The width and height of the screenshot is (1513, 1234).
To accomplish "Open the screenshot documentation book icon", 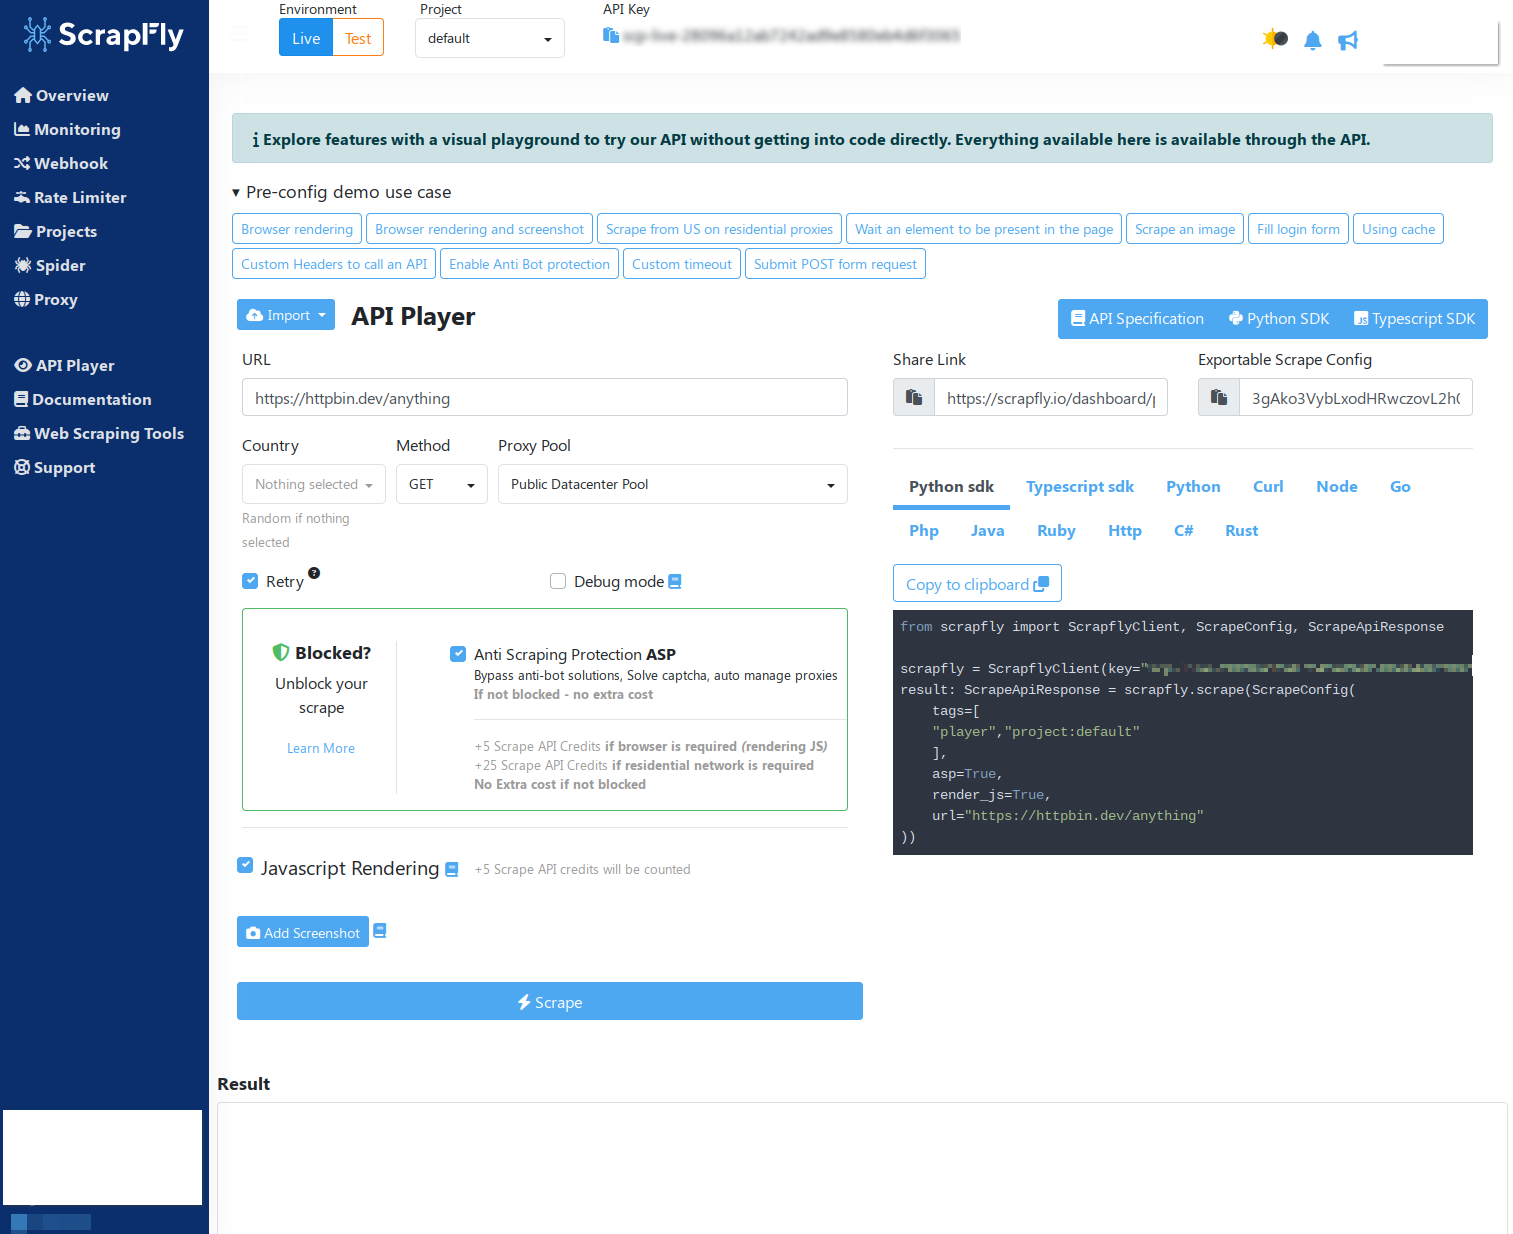I will pyautogui.click(x=380, y=931).
